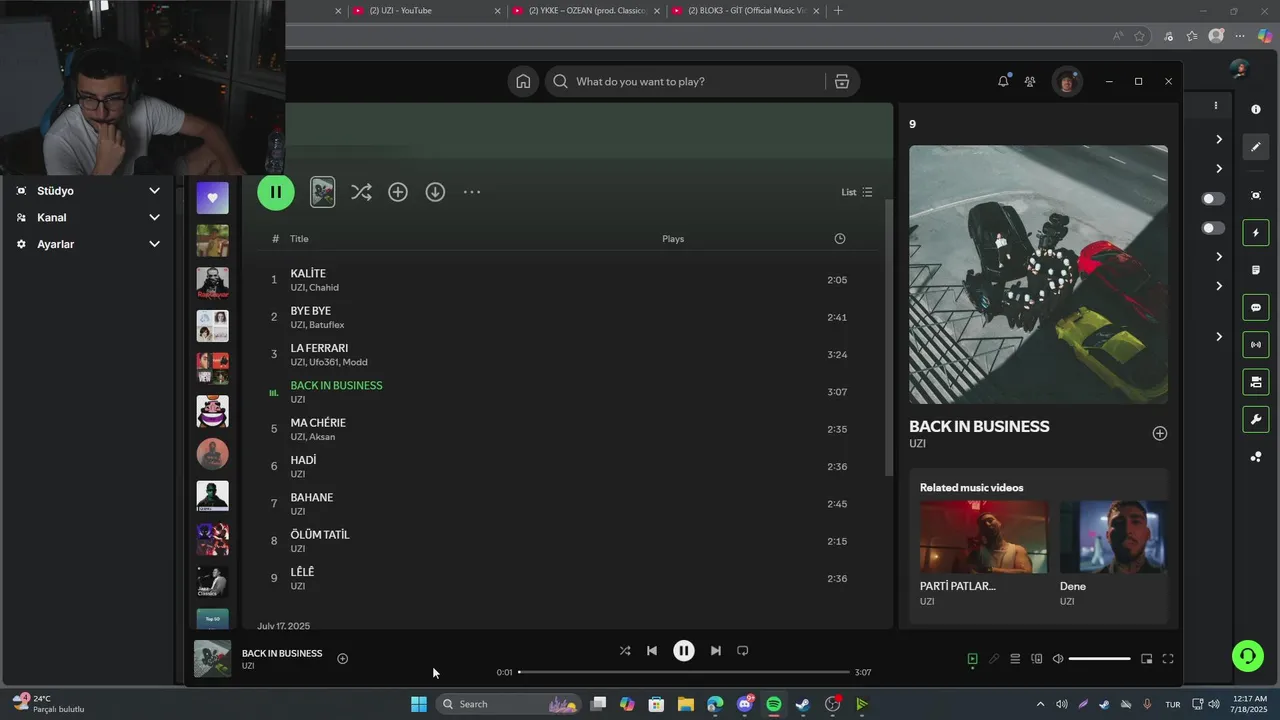Enter full screen mode in Spotify

tap(1167, 659)
